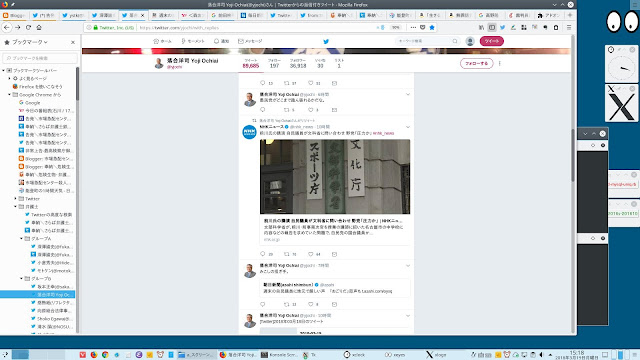Open the モーメント navigation item
640x360 pixels.
click(193, 41)
